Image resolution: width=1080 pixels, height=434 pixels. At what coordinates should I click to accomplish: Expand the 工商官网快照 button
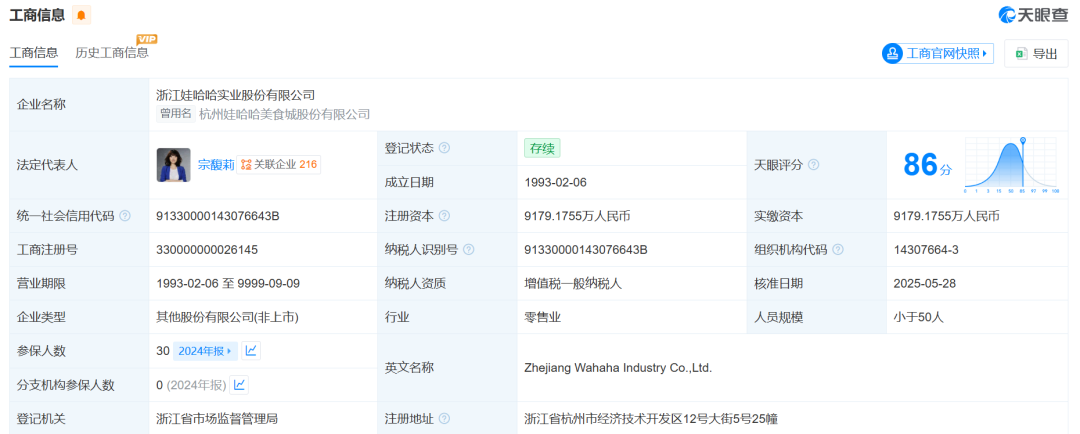tap(937, 54)
